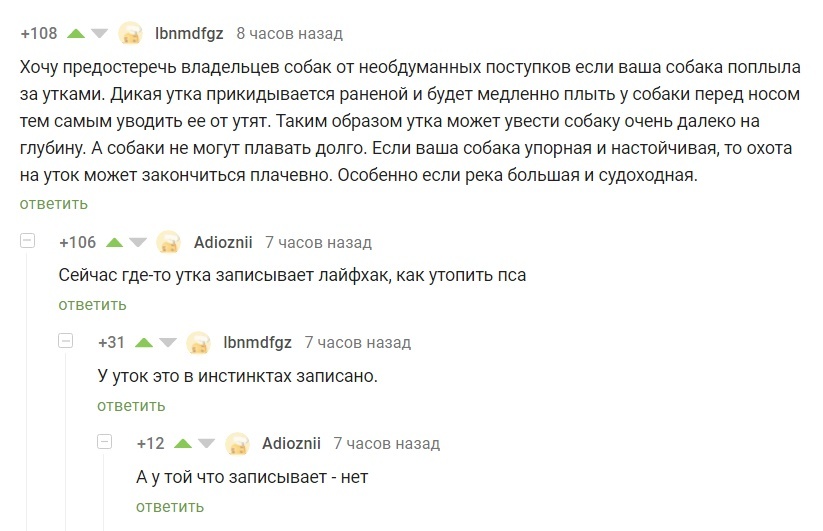The height and width of the screenshot is (531, 823).
Task: Collapse the +12 reply thread
Action: (x=105, y=442)
